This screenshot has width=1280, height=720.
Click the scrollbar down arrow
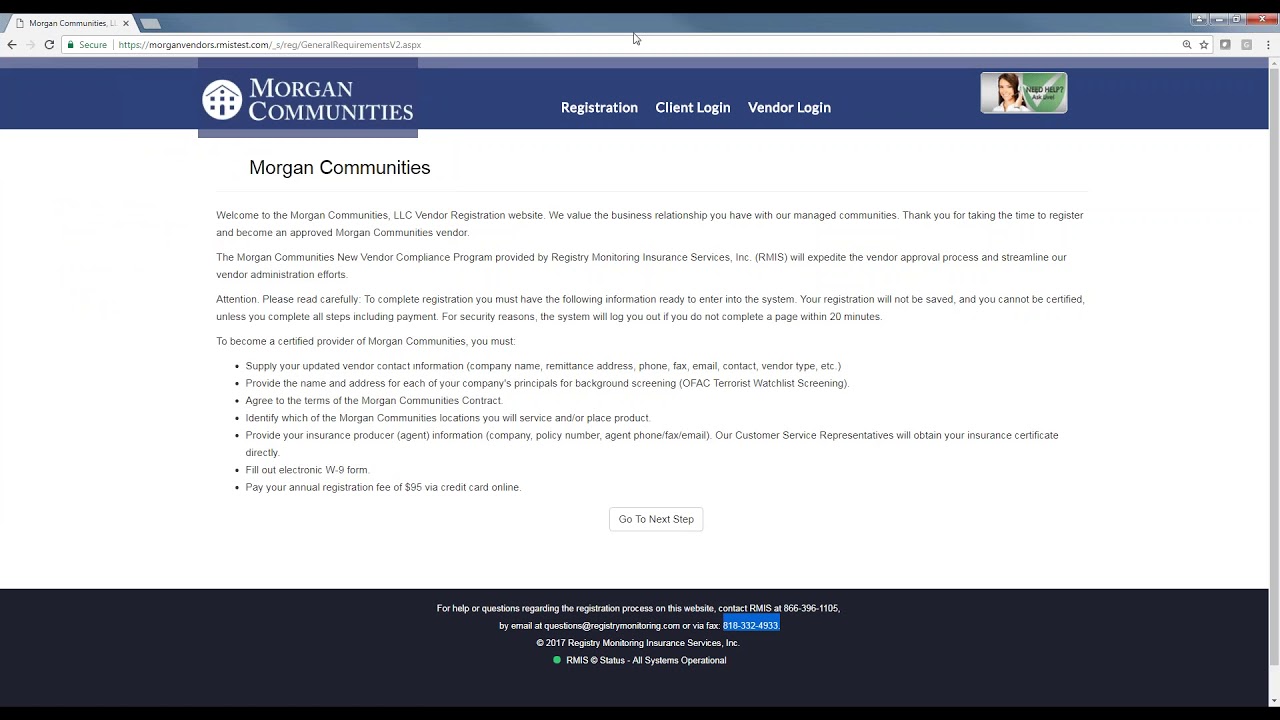[1274, 700]
